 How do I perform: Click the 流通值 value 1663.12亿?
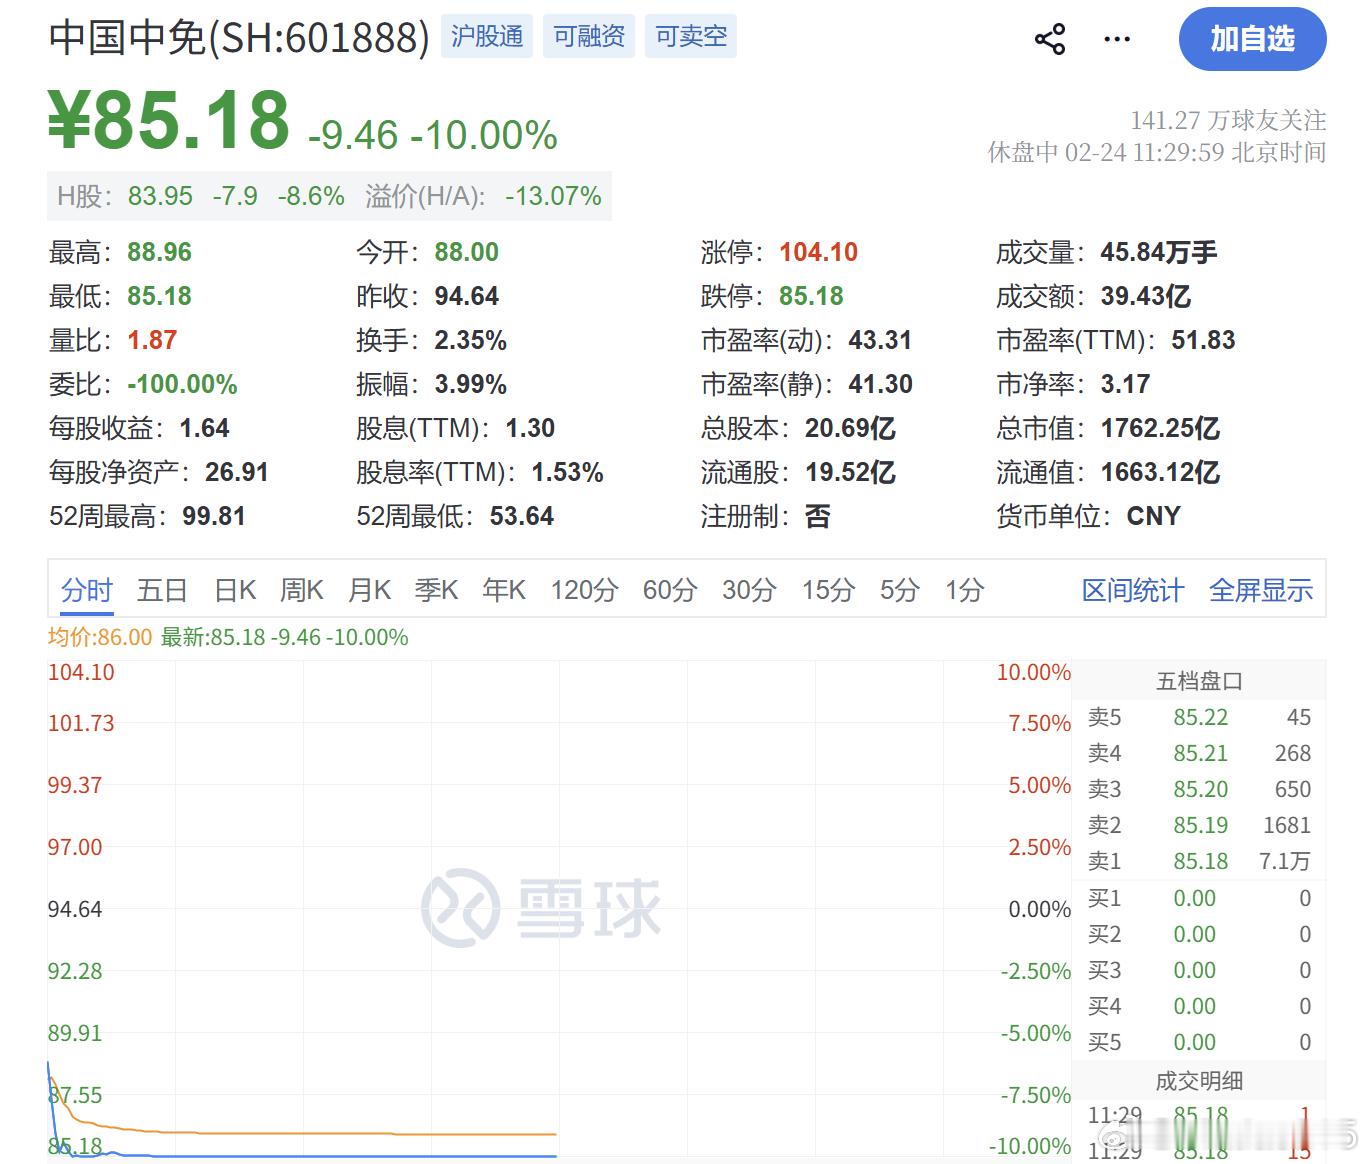click(1160, 472)
